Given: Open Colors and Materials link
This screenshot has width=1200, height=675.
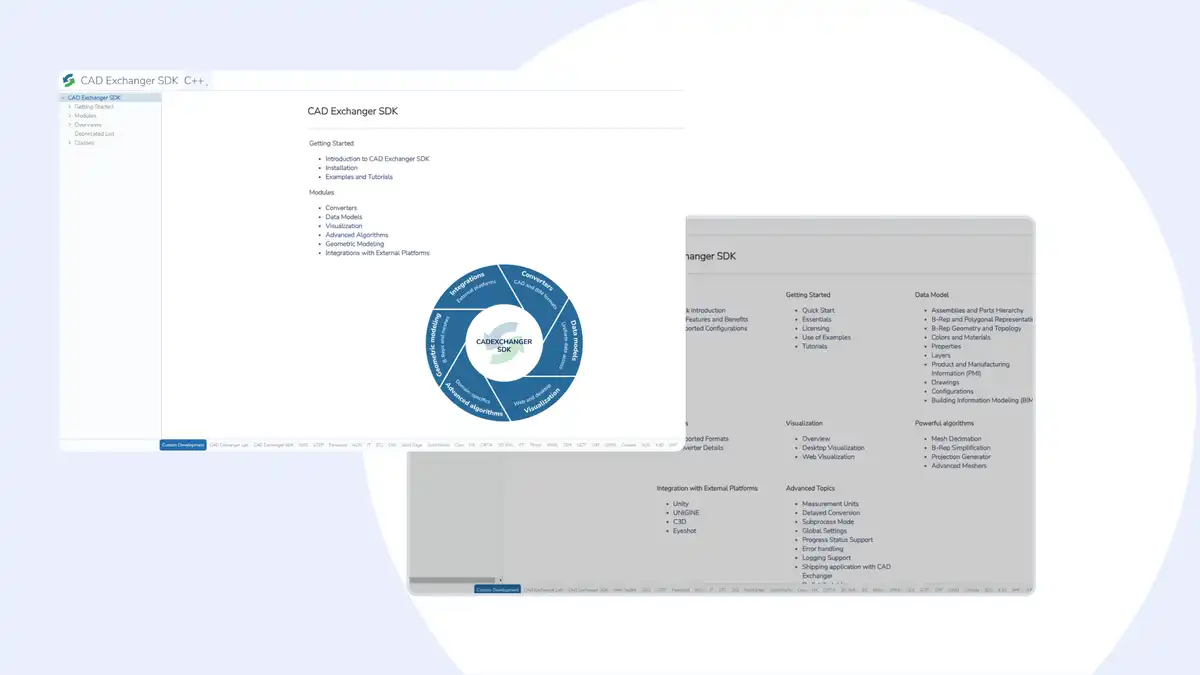Looking at the screenshot, I should 961,338.
